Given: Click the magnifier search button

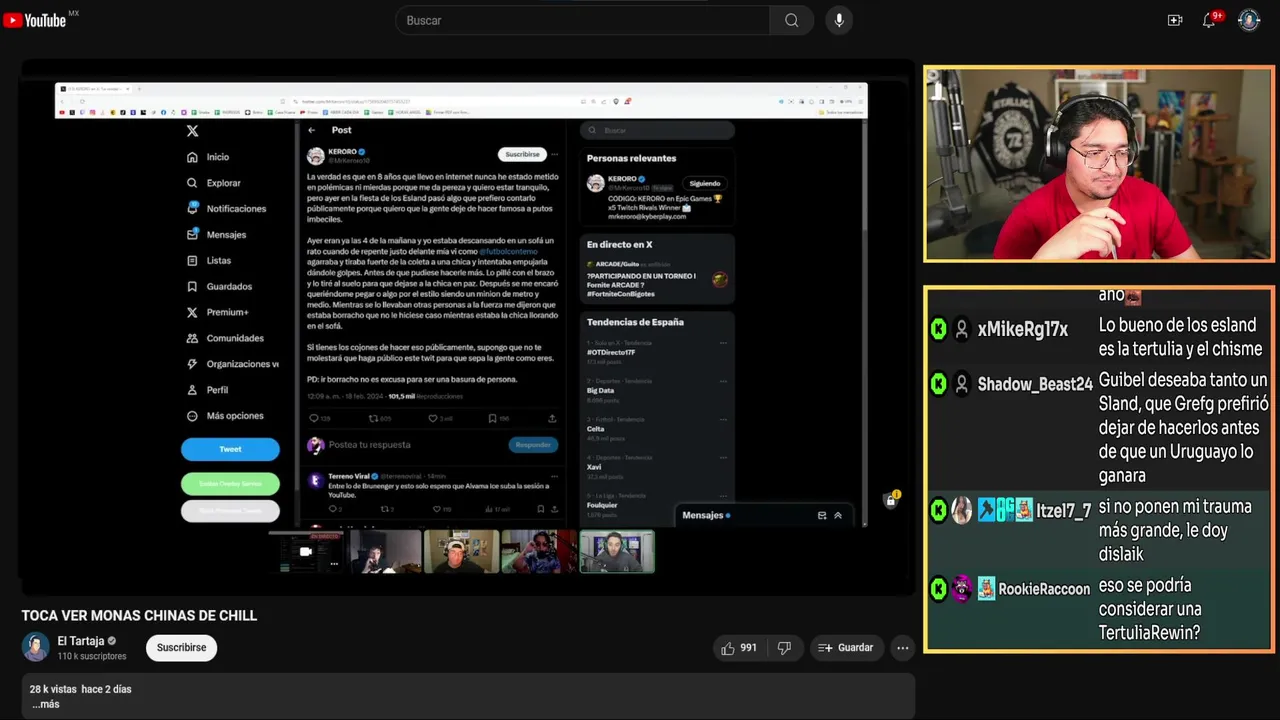Looking at the screenshot, I should point(791,20).
